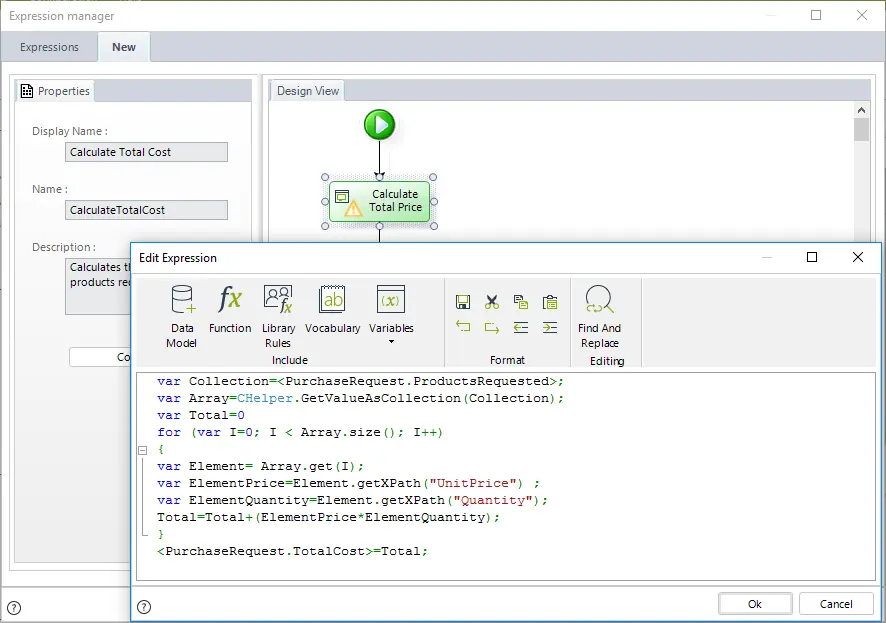Image resolution: width=886 pixels, height=623 pixels.
Task: Redo the last edit
Action: pyautogui.click(x=492, y=327)
